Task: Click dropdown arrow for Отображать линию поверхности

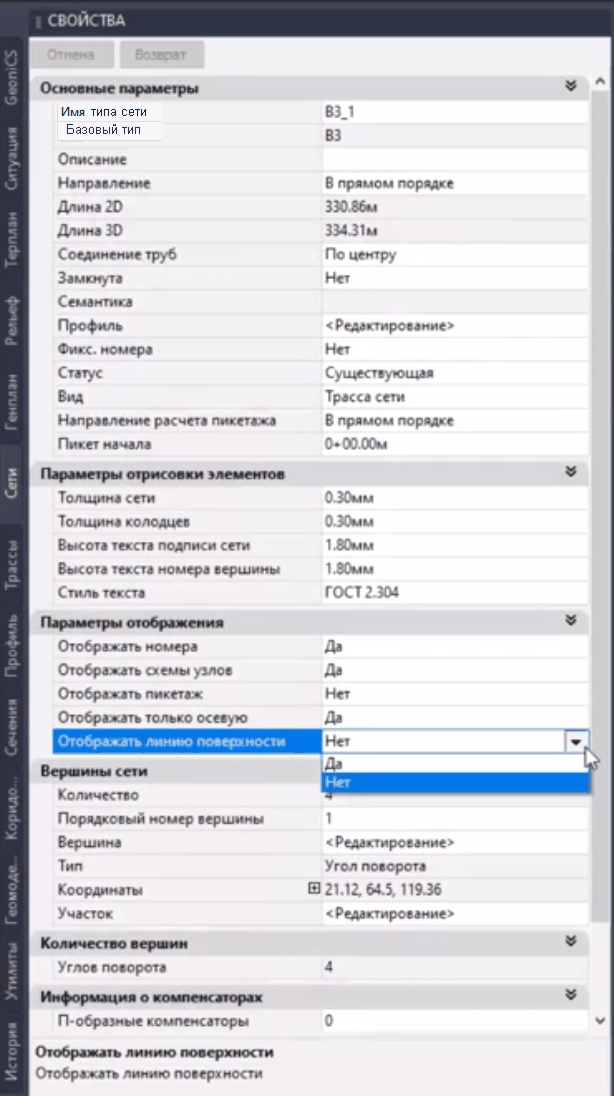Action: (576, 742)
